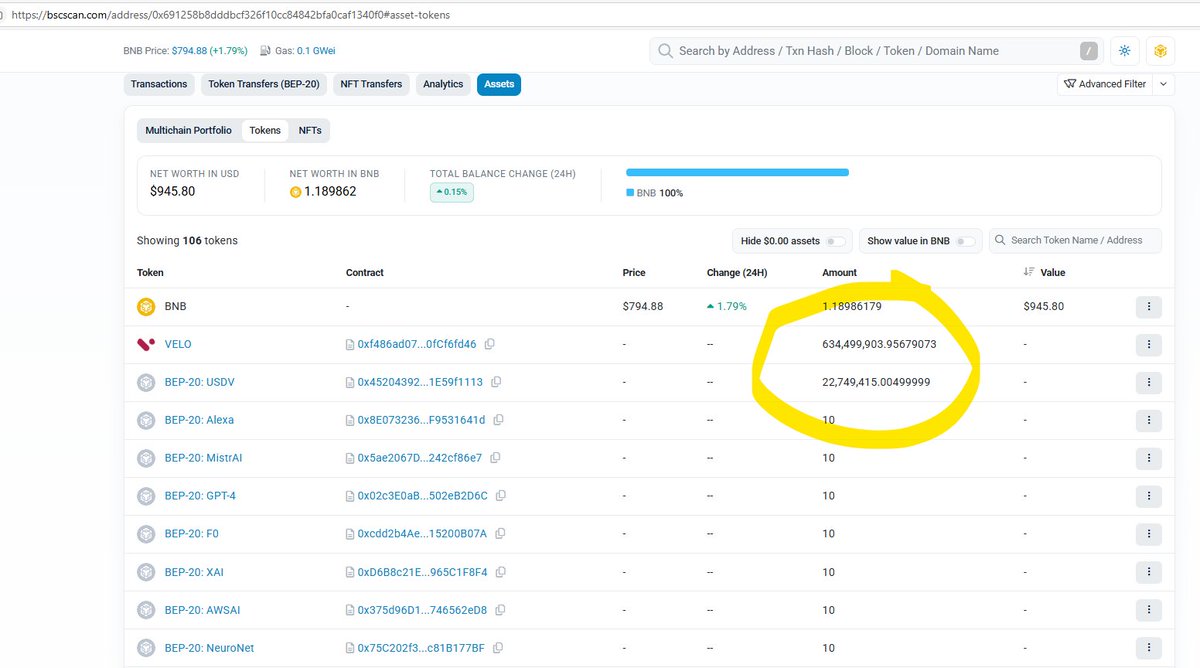Open the three-dot menu for USDV row

[x=1149, y=382]
